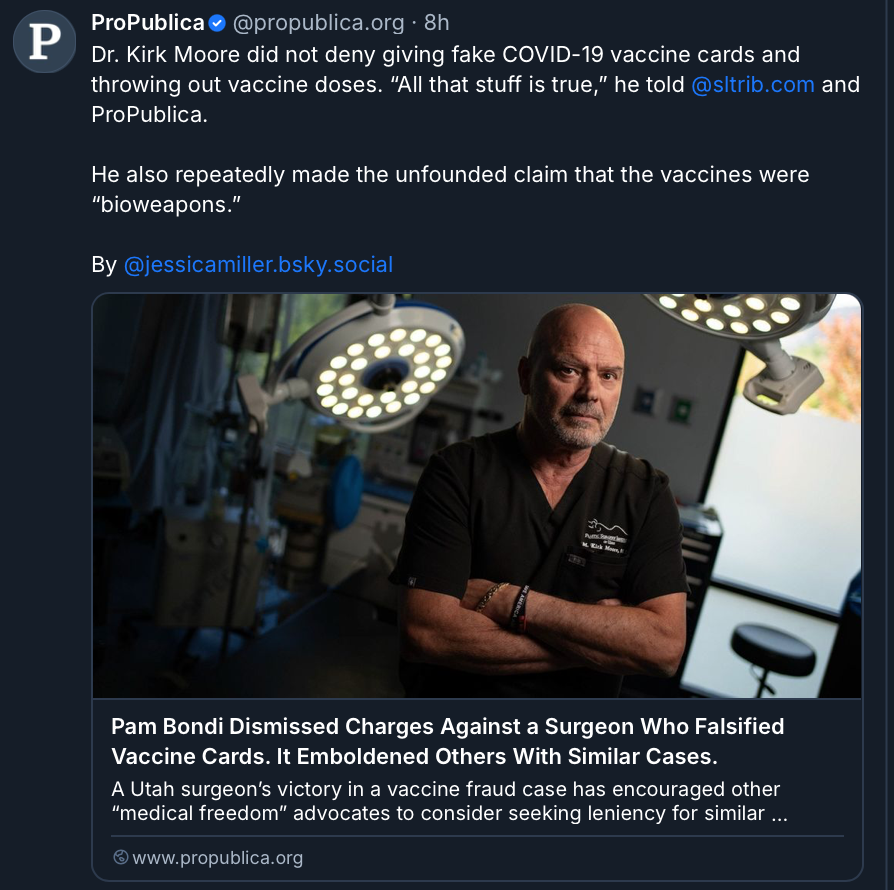894x890 pixels.
Task: Click the "He also repeatedly made" paragraph
Action: (x=450, y=175)
